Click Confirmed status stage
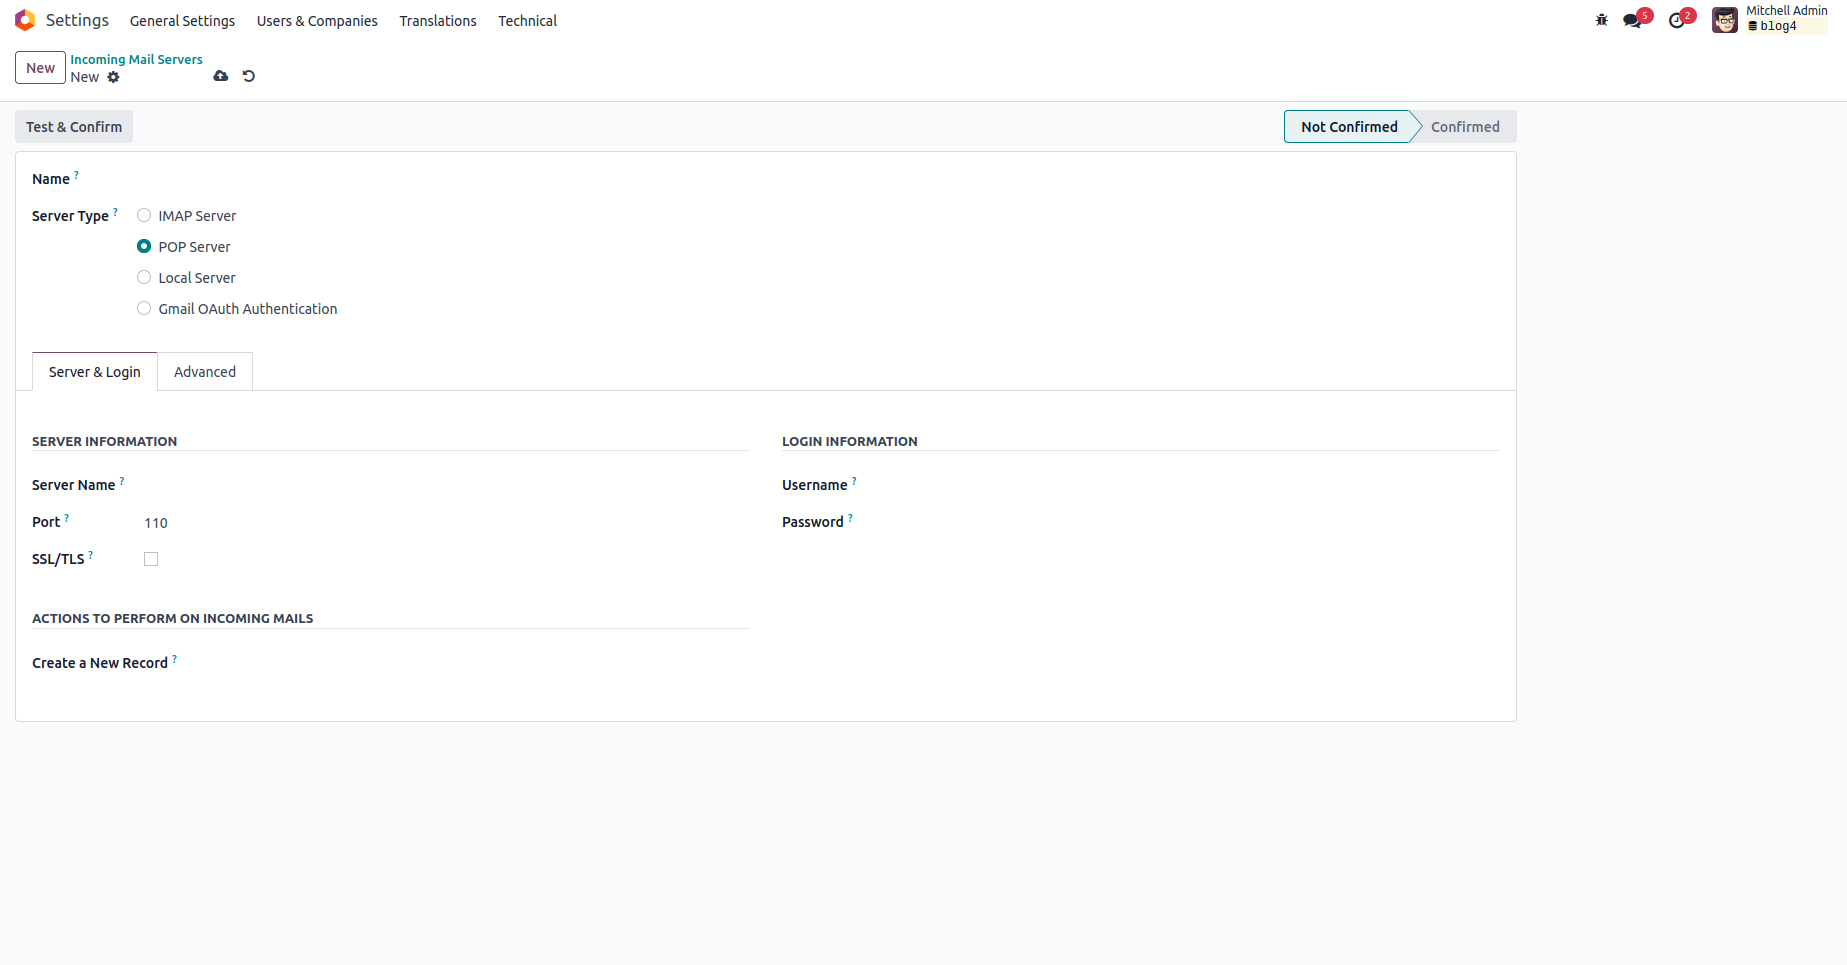This screenshot has height=965, width=1847. coord(1465,127)
